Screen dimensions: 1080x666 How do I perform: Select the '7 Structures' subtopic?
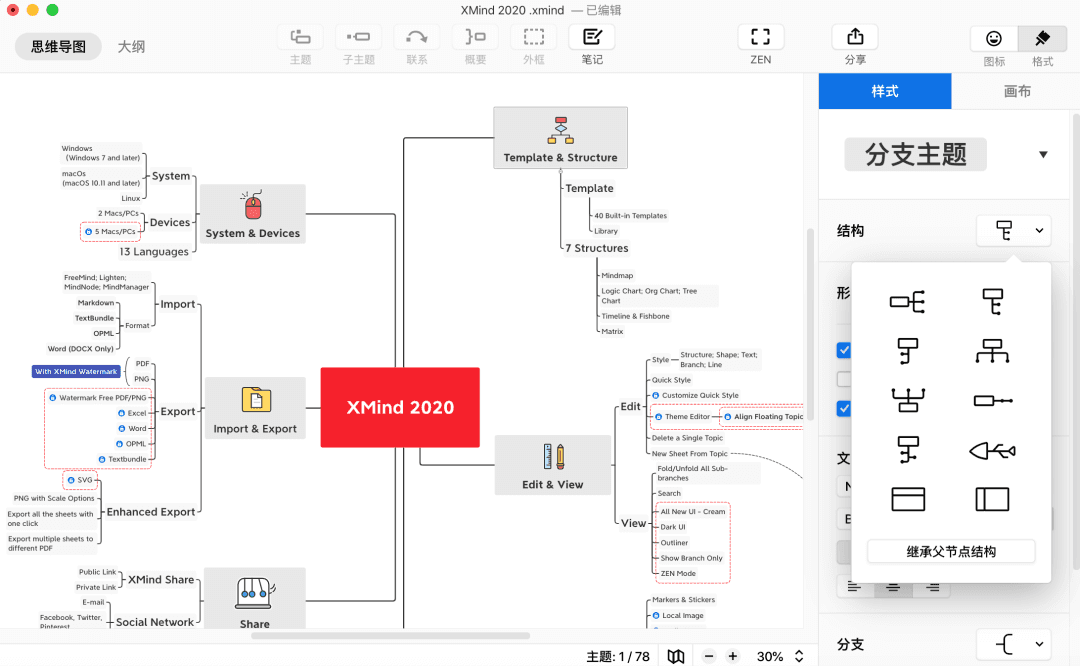(x=596, y=248)
